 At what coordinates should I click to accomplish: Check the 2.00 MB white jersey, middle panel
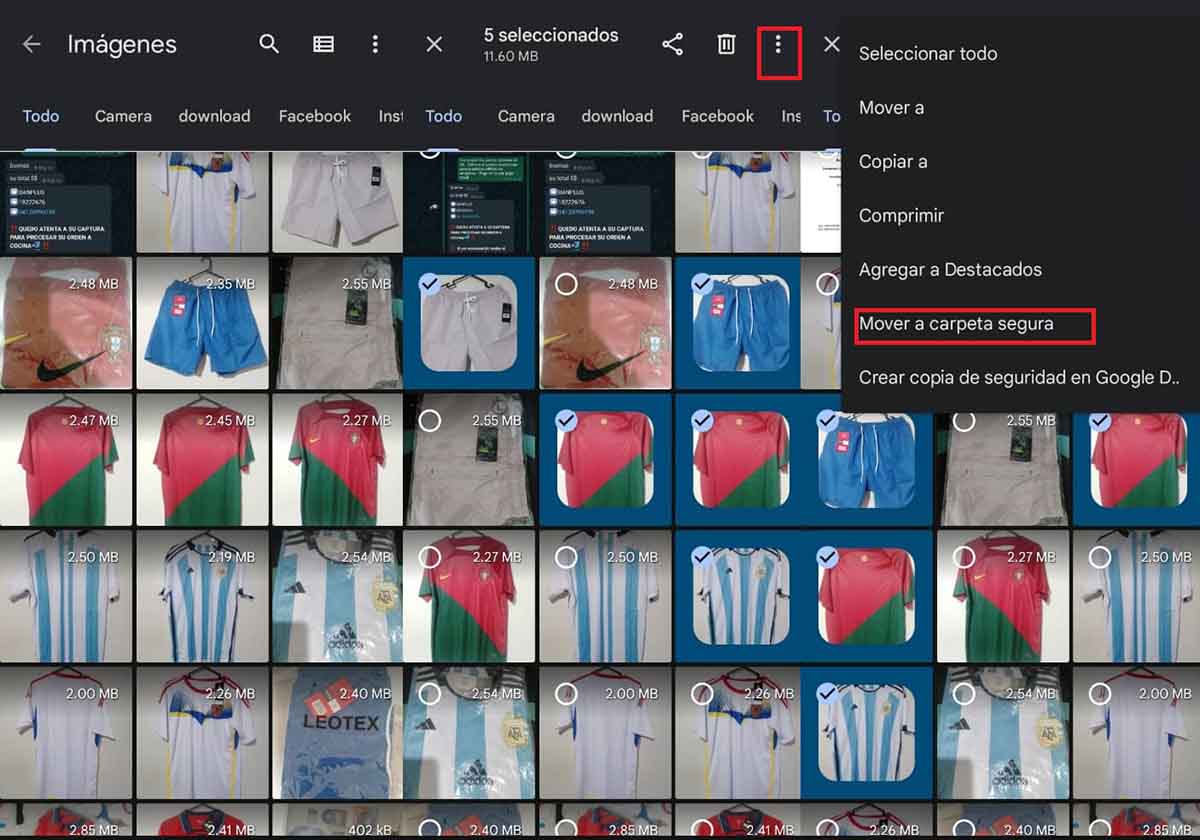[565, 693]
